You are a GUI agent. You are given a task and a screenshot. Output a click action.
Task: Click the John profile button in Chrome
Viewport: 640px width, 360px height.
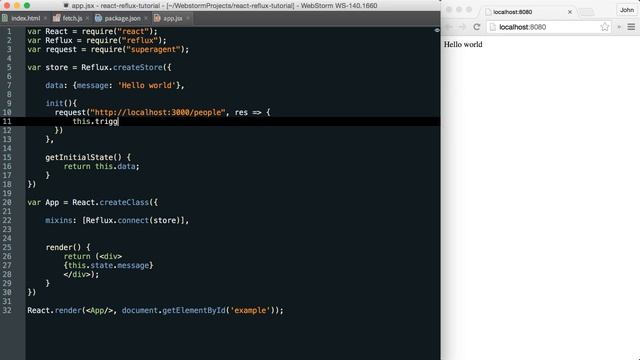pos(627,10)
